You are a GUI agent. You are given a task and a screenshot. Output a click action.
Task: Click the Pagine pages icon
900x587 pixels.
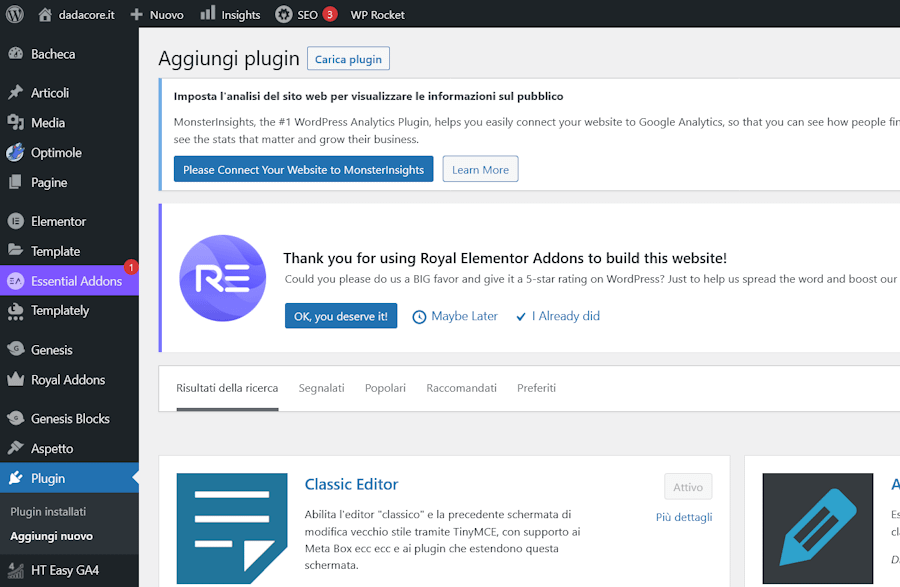click(15, 182)
